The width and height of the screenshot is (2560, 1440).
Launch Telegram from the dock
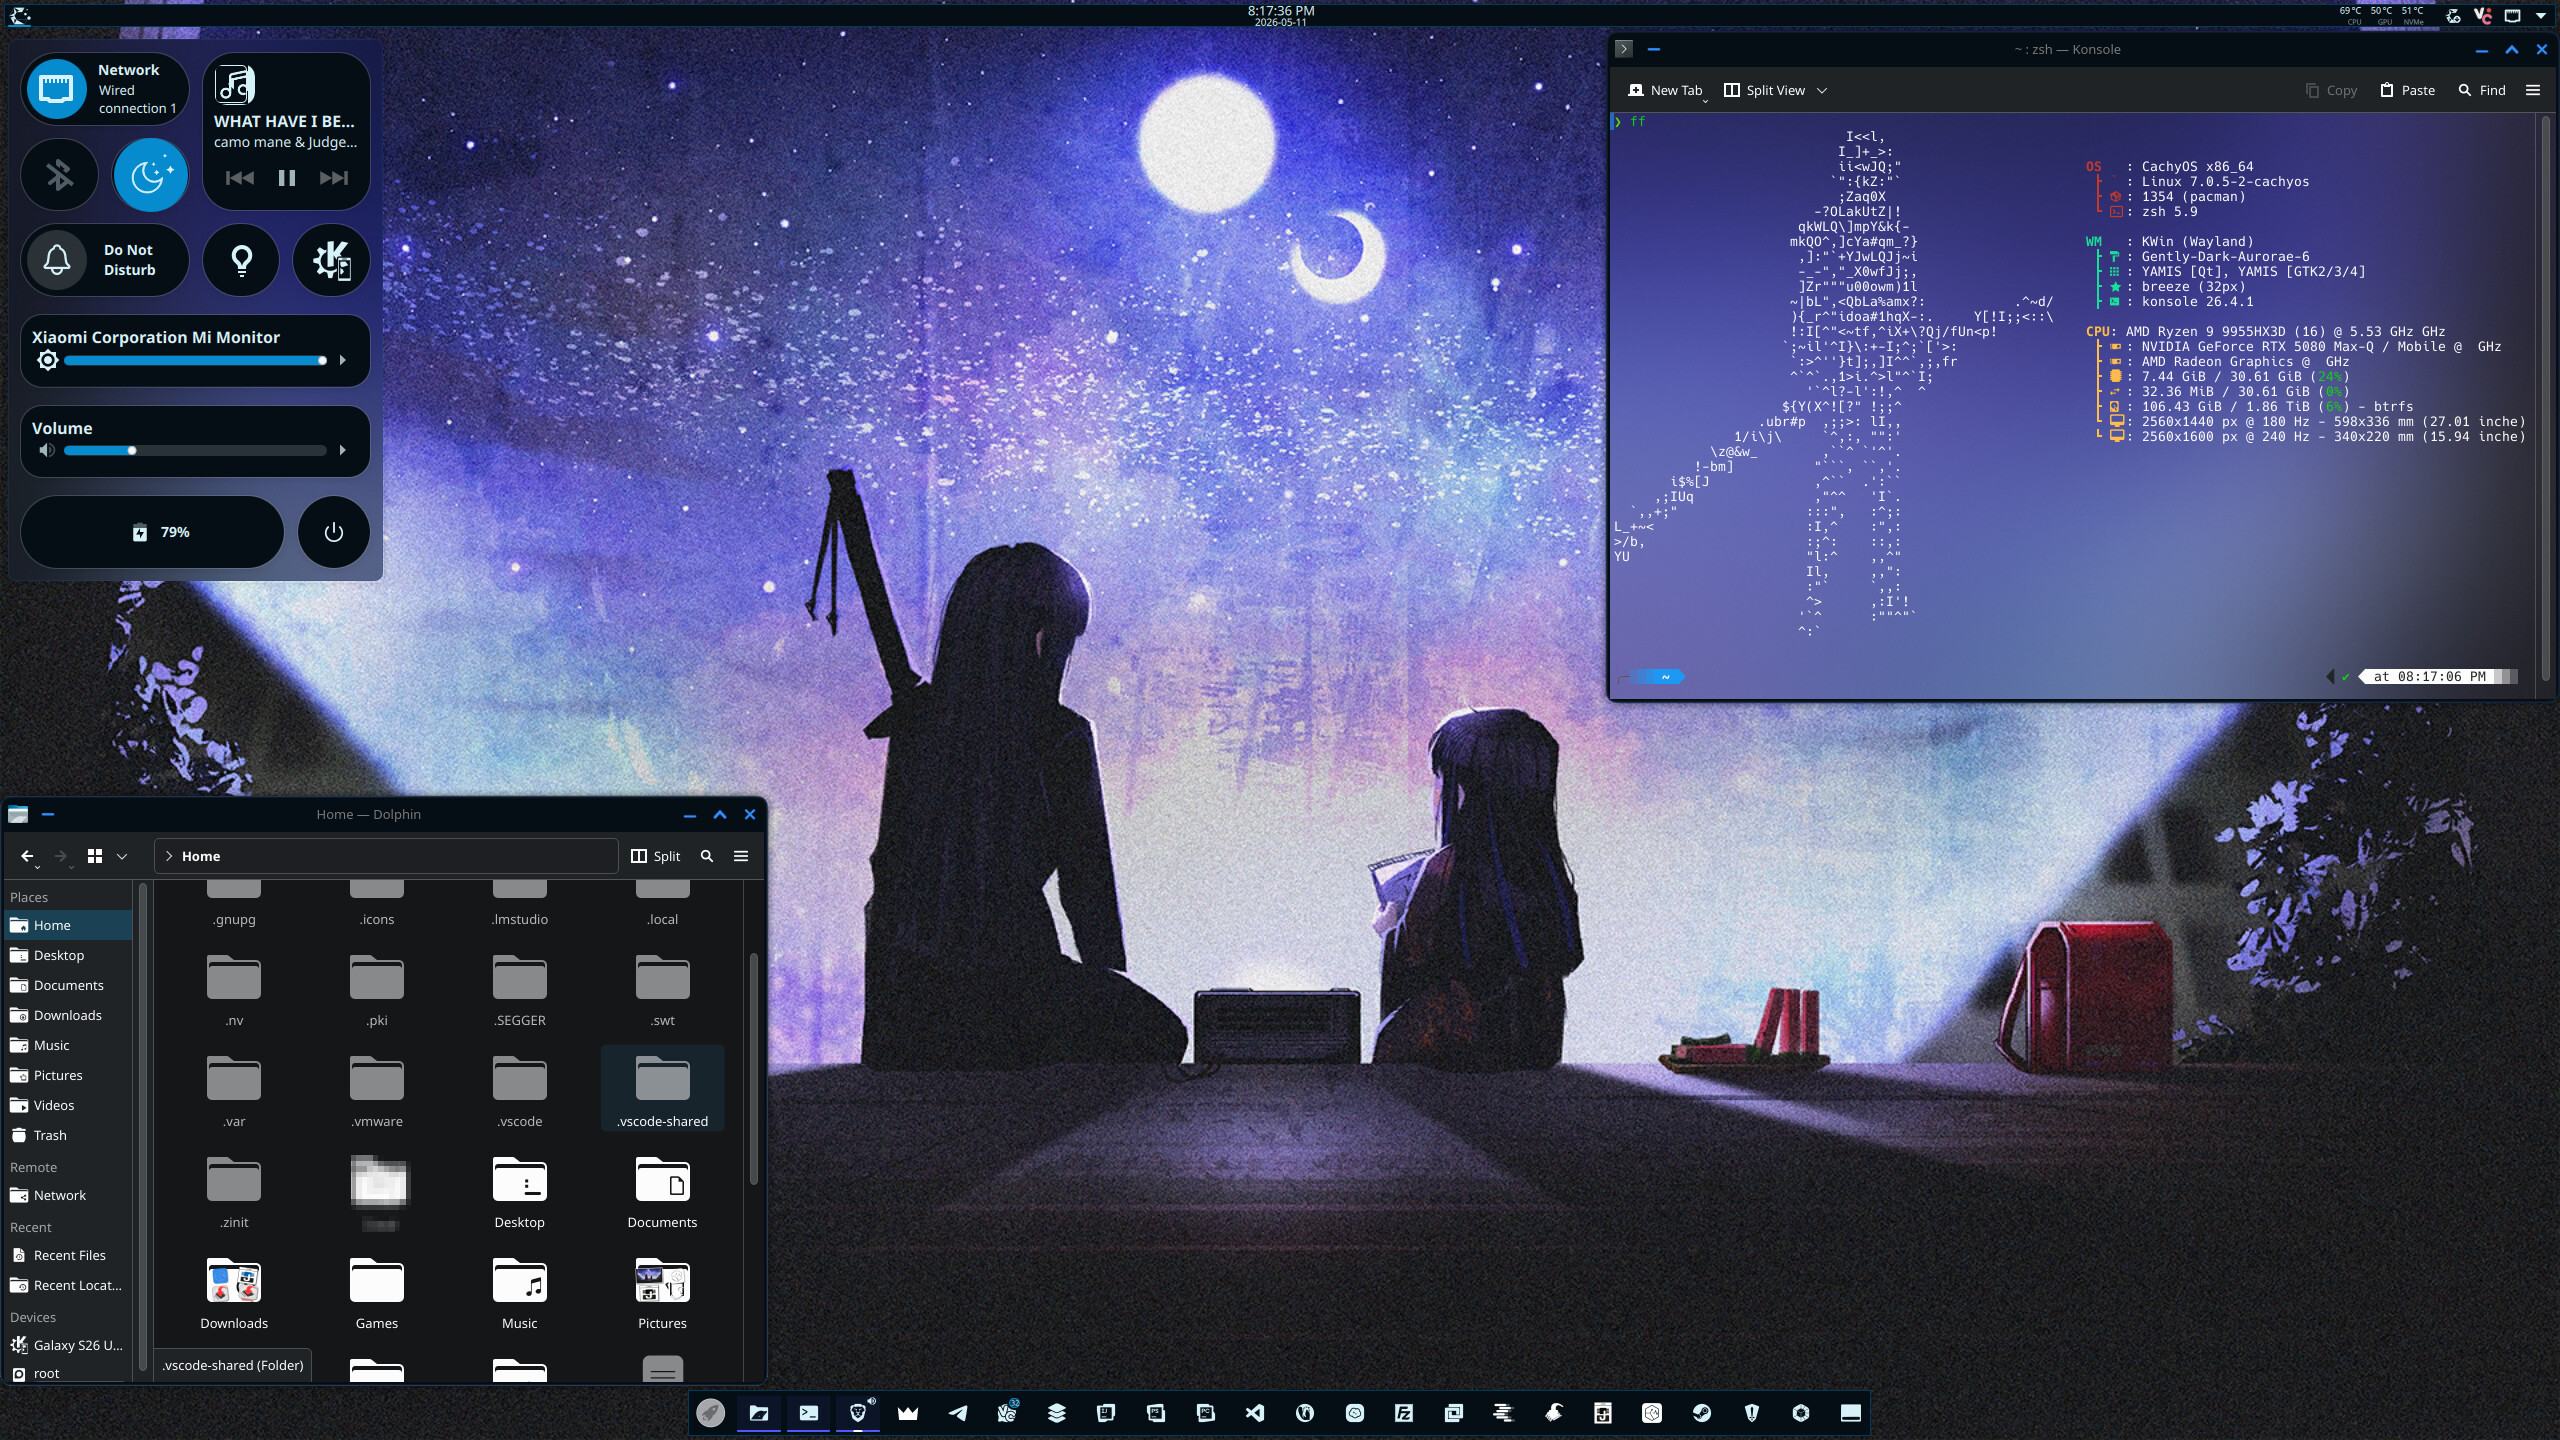pos(957,1413)
